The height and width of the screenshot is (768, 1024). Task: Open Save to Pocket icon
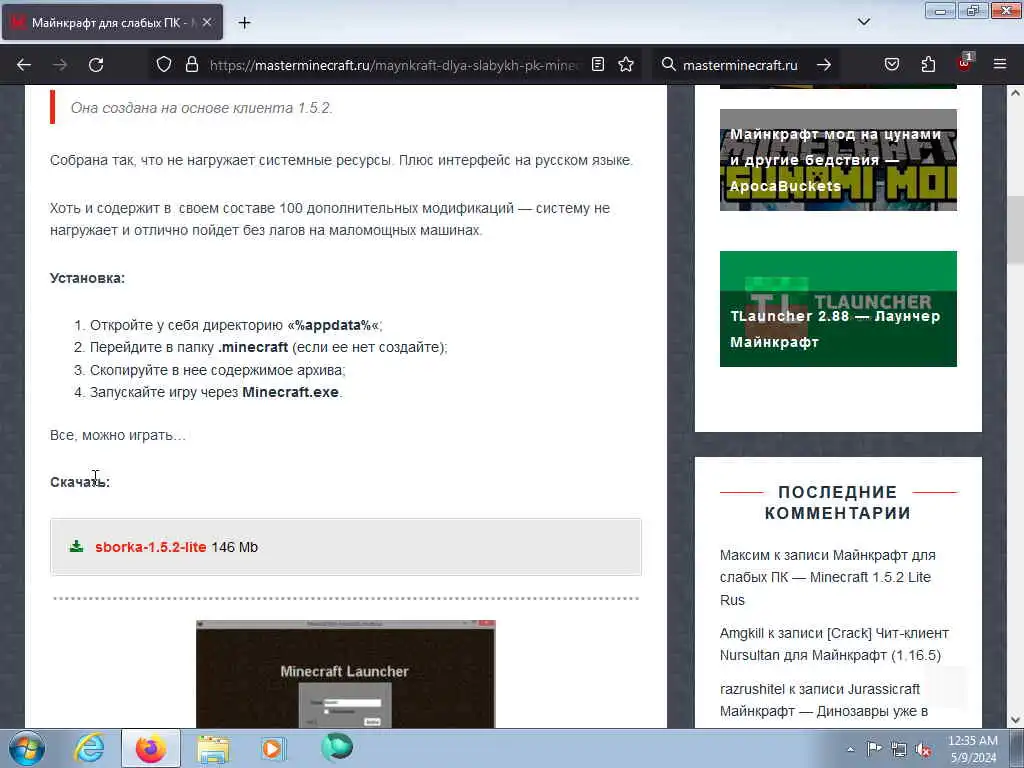892,65
